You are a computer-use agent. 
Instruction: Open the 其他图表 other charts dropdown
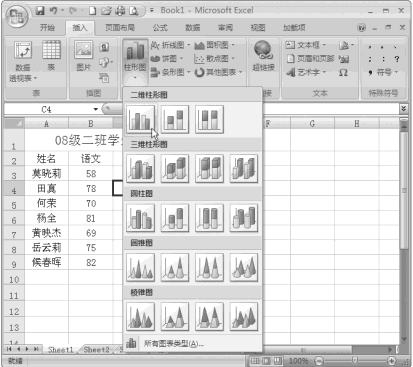point(219,72)
